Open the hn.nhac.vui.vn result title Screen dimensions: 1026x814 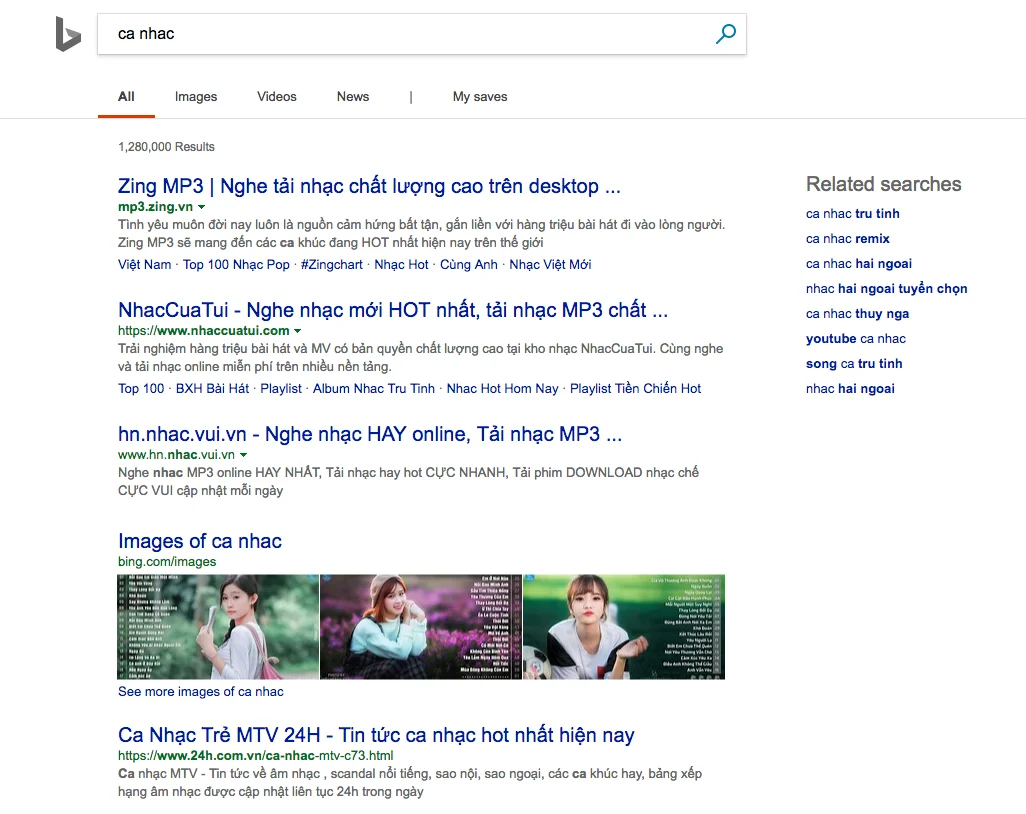coord(370,434)
